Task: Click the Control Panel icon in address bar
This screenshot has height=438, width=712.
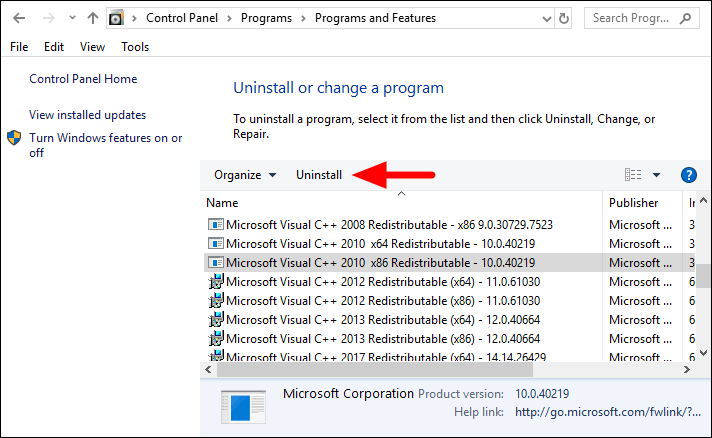Action: coord(116,18)
